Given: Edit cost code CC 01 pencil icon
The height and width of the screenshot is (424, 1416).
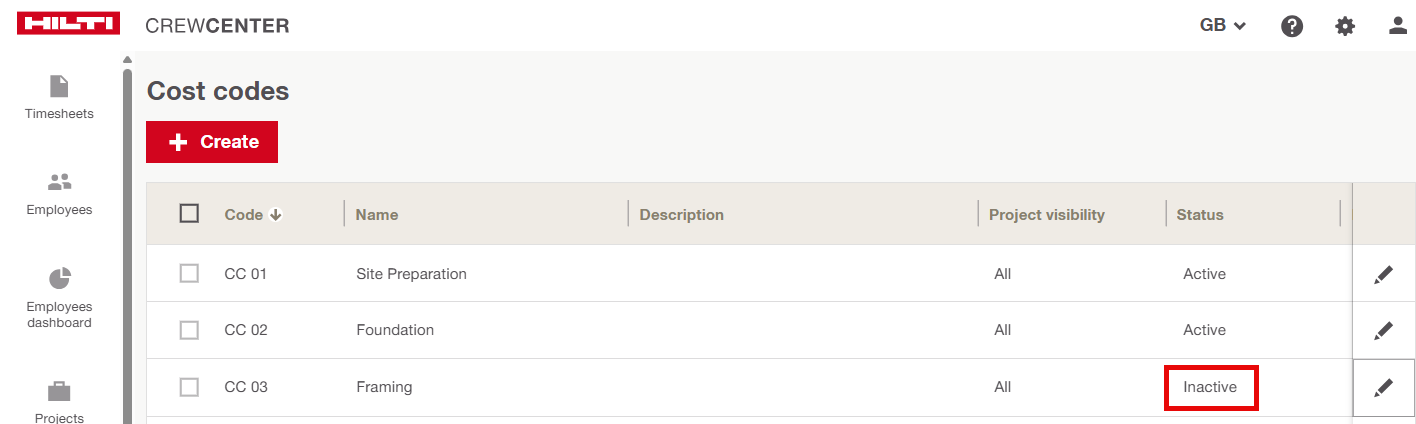Looking at the screenshot, I should [1383, 275].
